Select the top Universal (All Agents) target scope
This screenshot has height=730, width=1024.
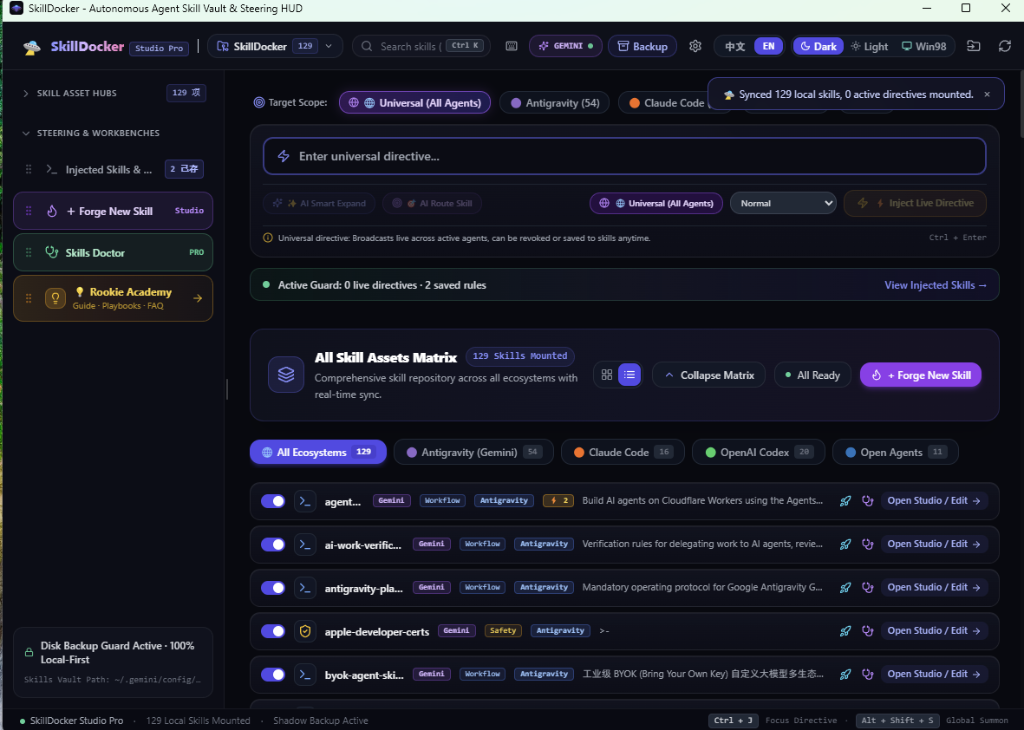415,103
